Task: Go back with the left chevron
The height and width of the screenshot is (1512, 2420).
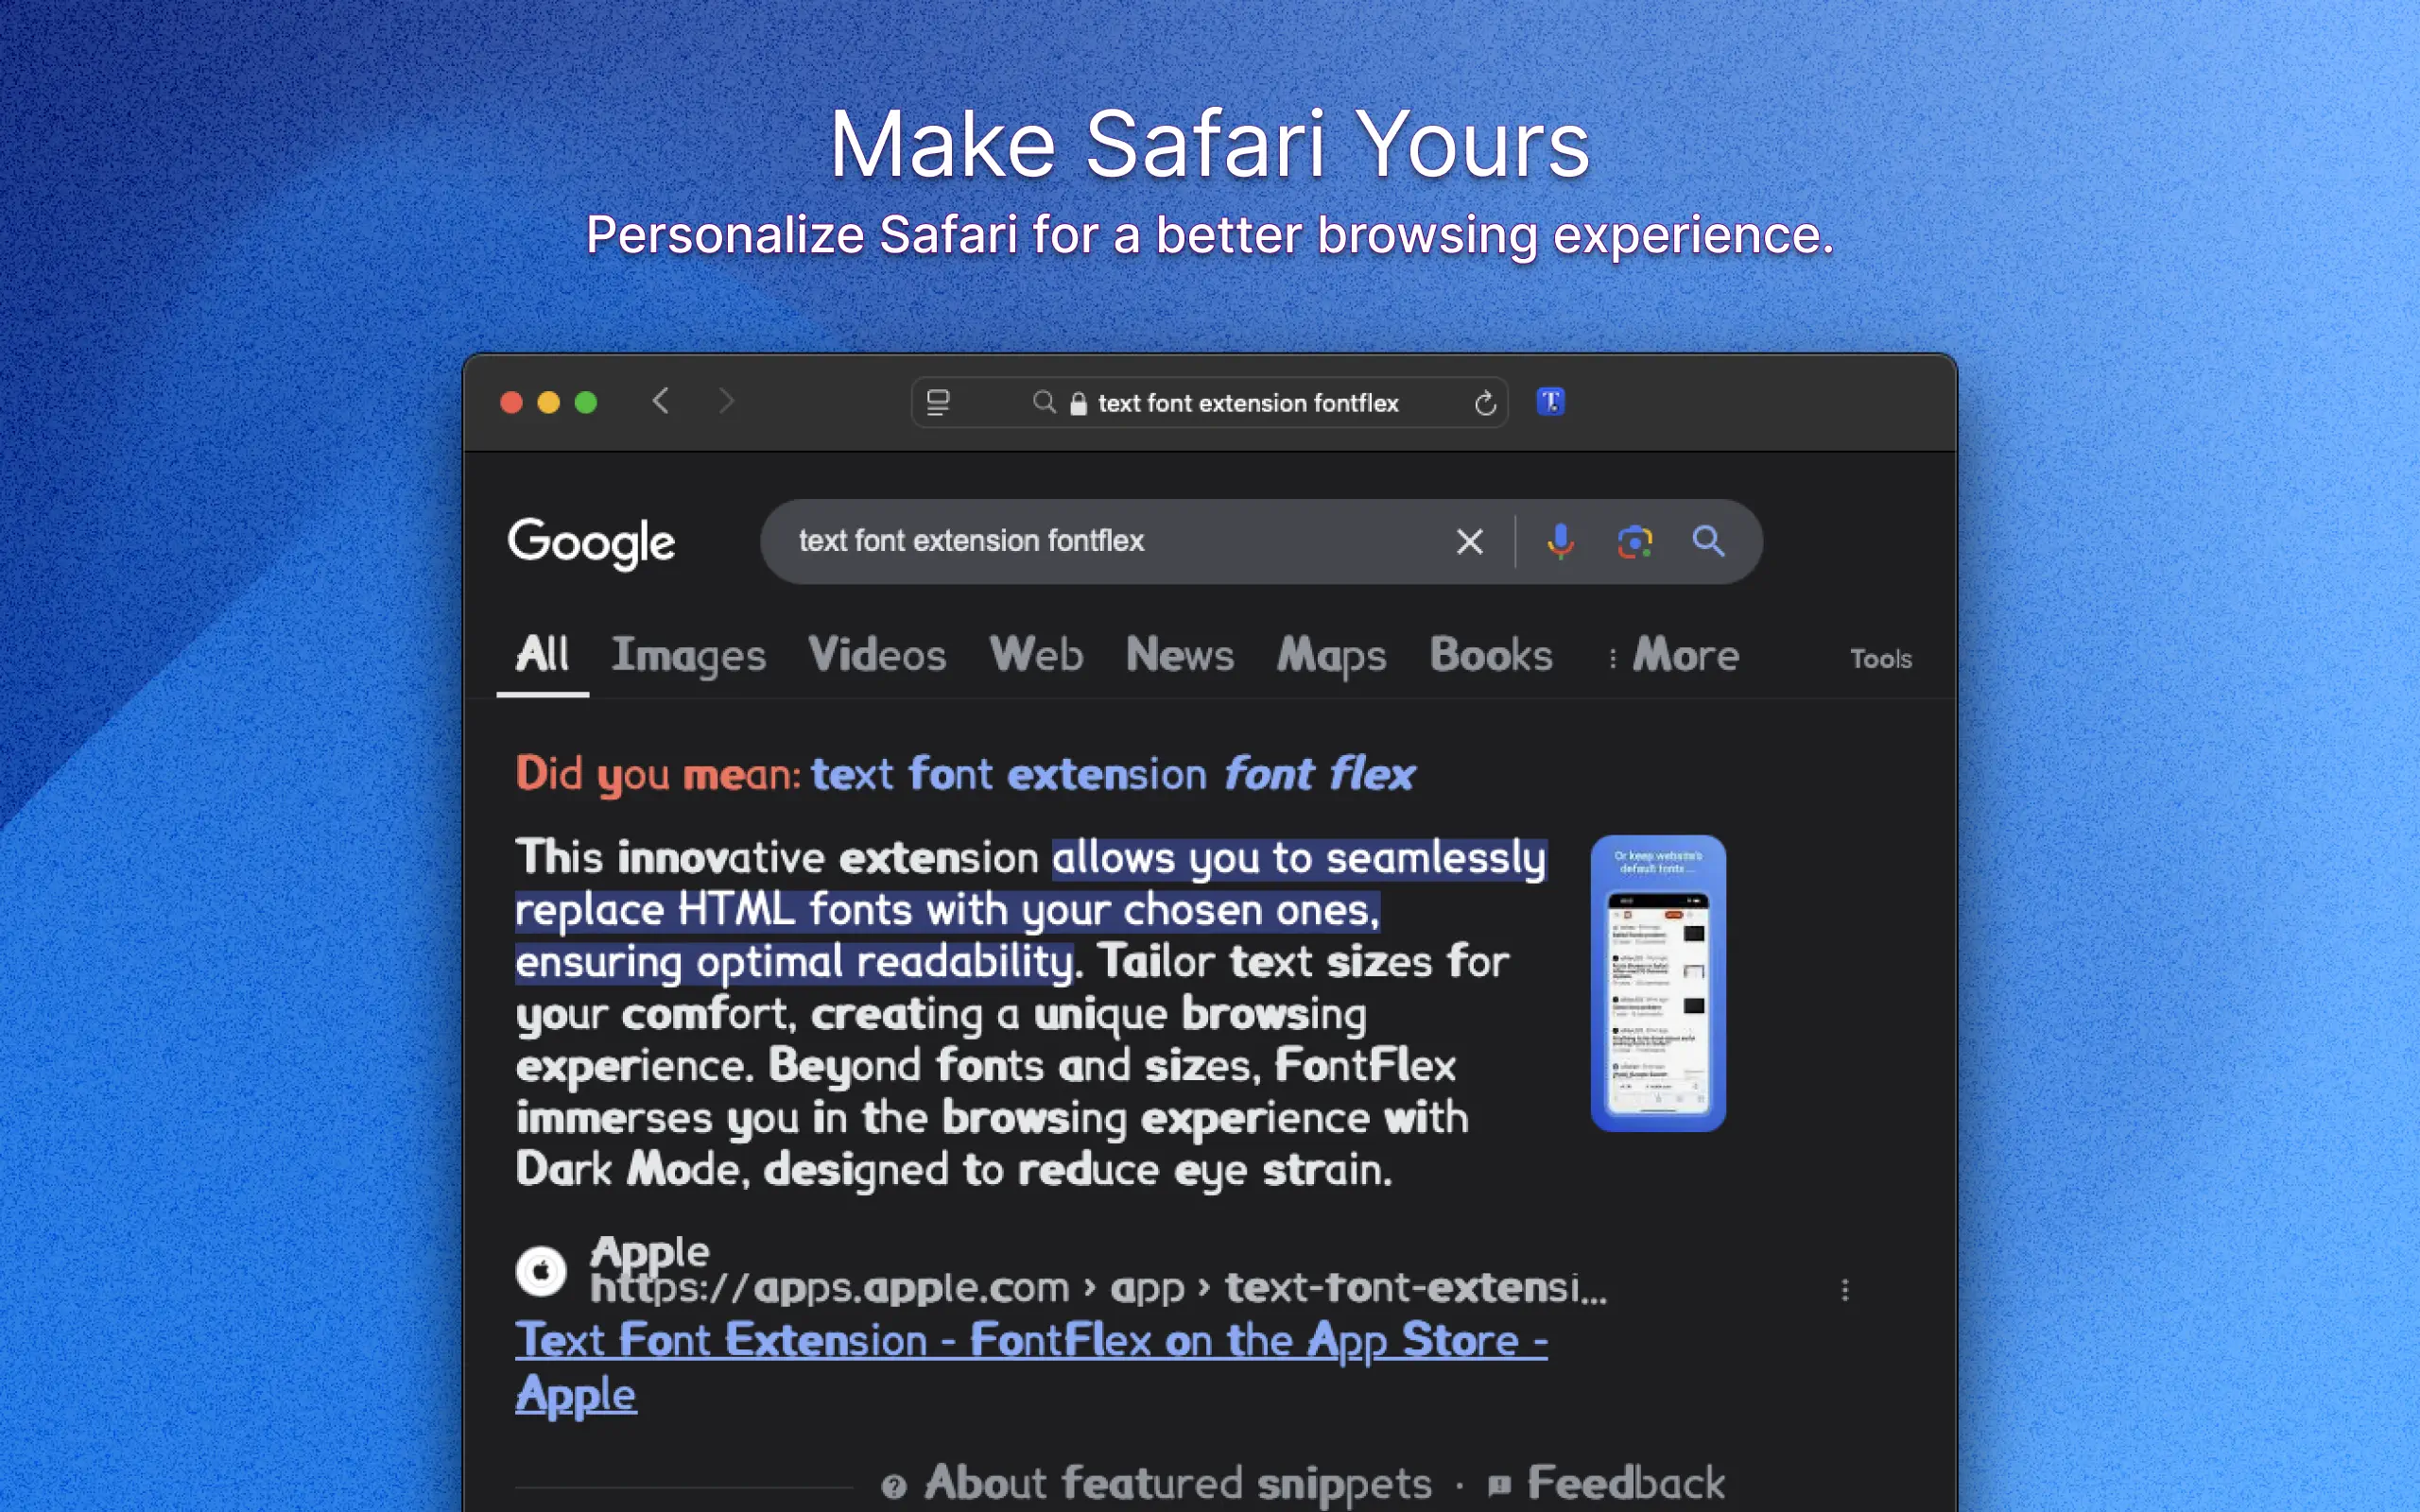Action: click(661, 402)
